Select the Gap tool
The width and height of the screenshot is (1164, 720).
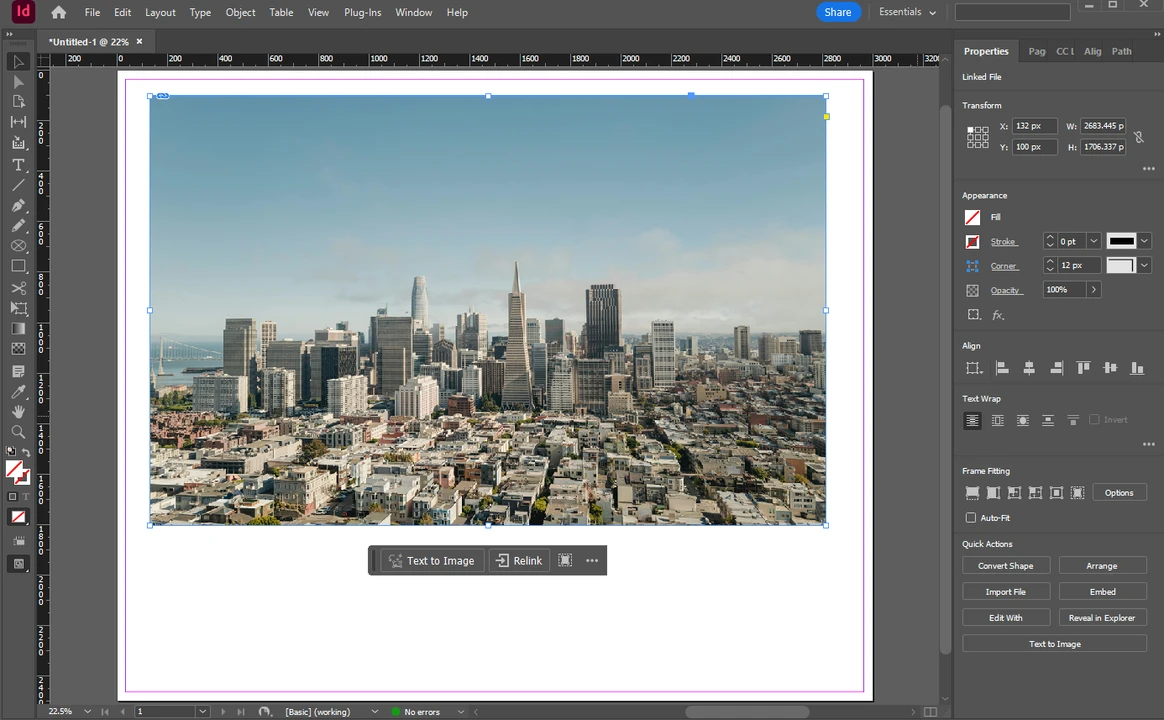[19, 122]
